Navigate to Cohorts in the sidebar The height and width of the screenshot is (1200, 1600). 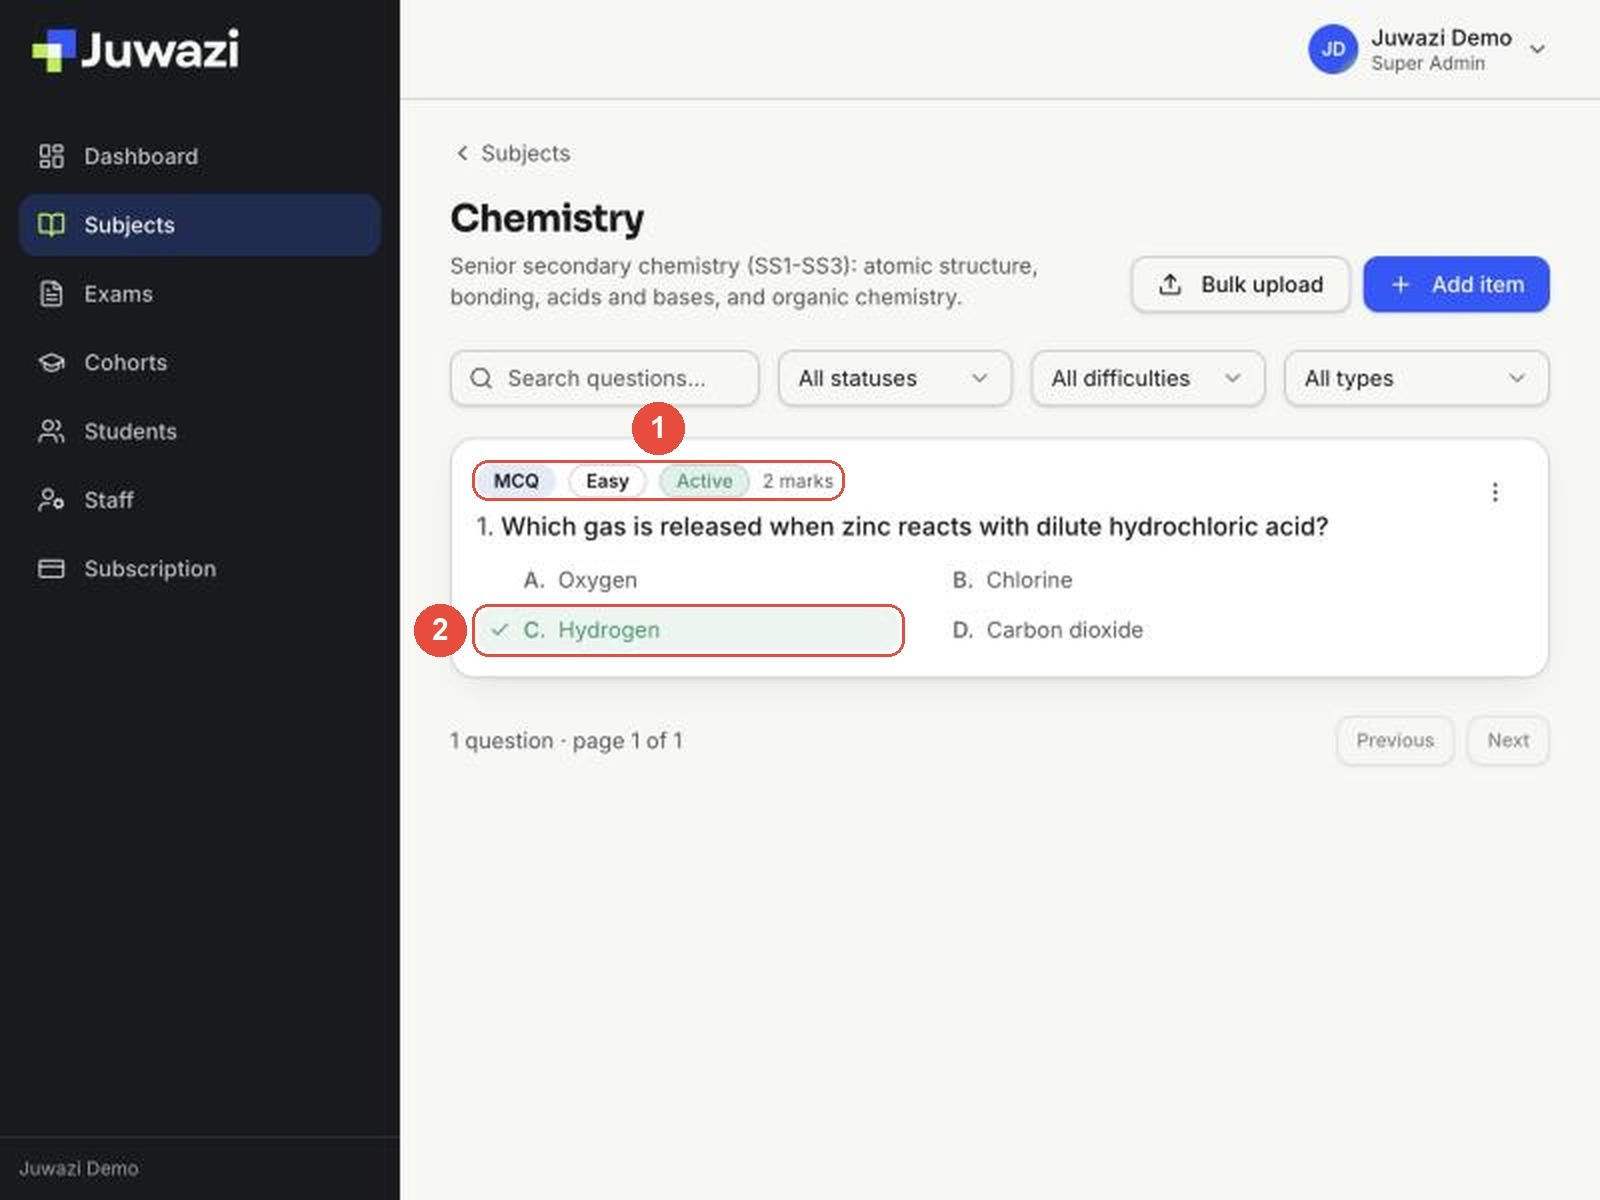[200, 363]
